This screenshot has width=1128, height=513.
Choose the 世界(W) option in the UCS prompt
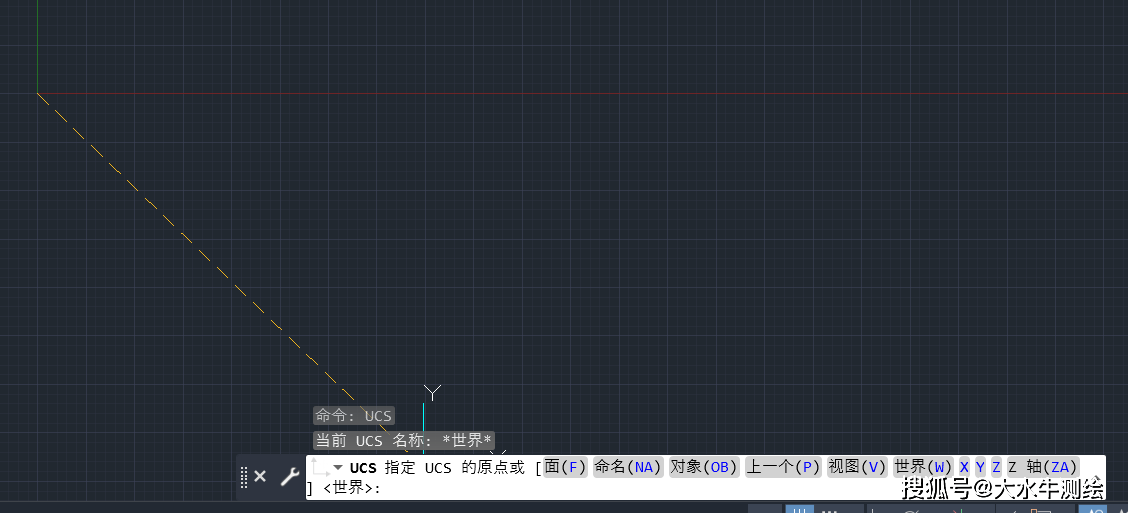pos(923,467)
